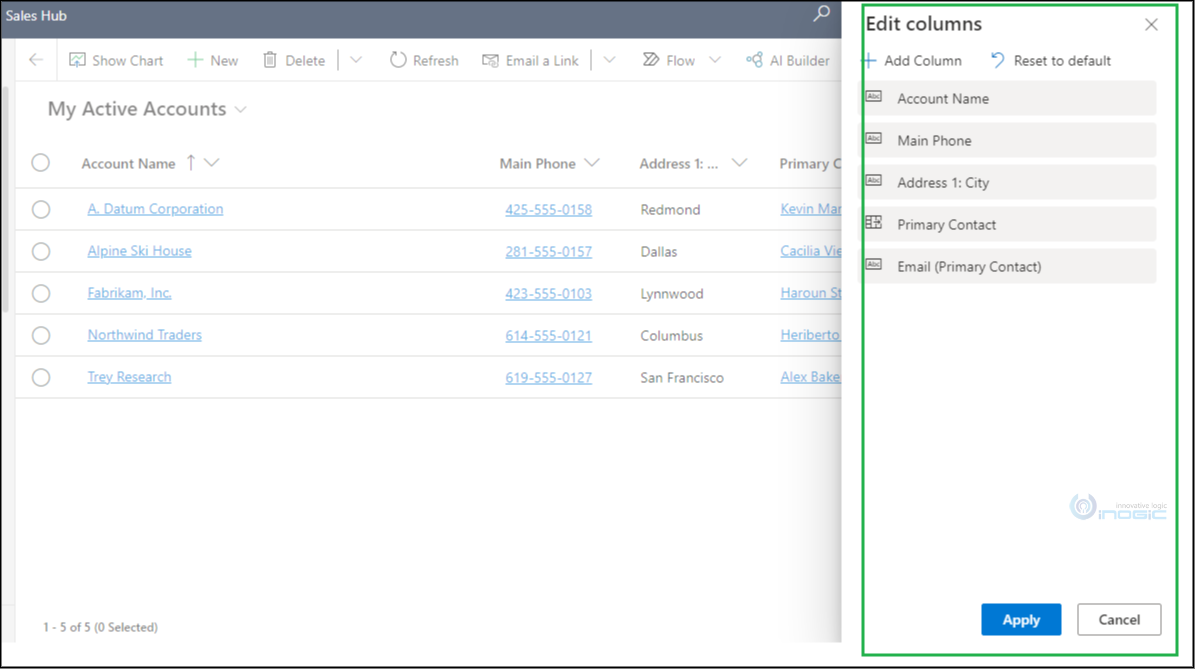Click the lookup icon for Primary Contact
The height and width of the screenshot is (669, 1195).
[874, 222]
